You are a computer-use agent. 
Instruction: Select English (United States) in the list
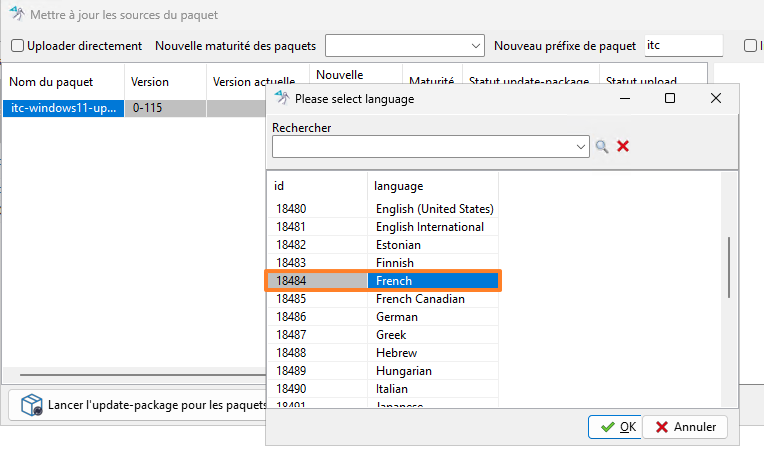pyautogui.click(x=434, y=209)
